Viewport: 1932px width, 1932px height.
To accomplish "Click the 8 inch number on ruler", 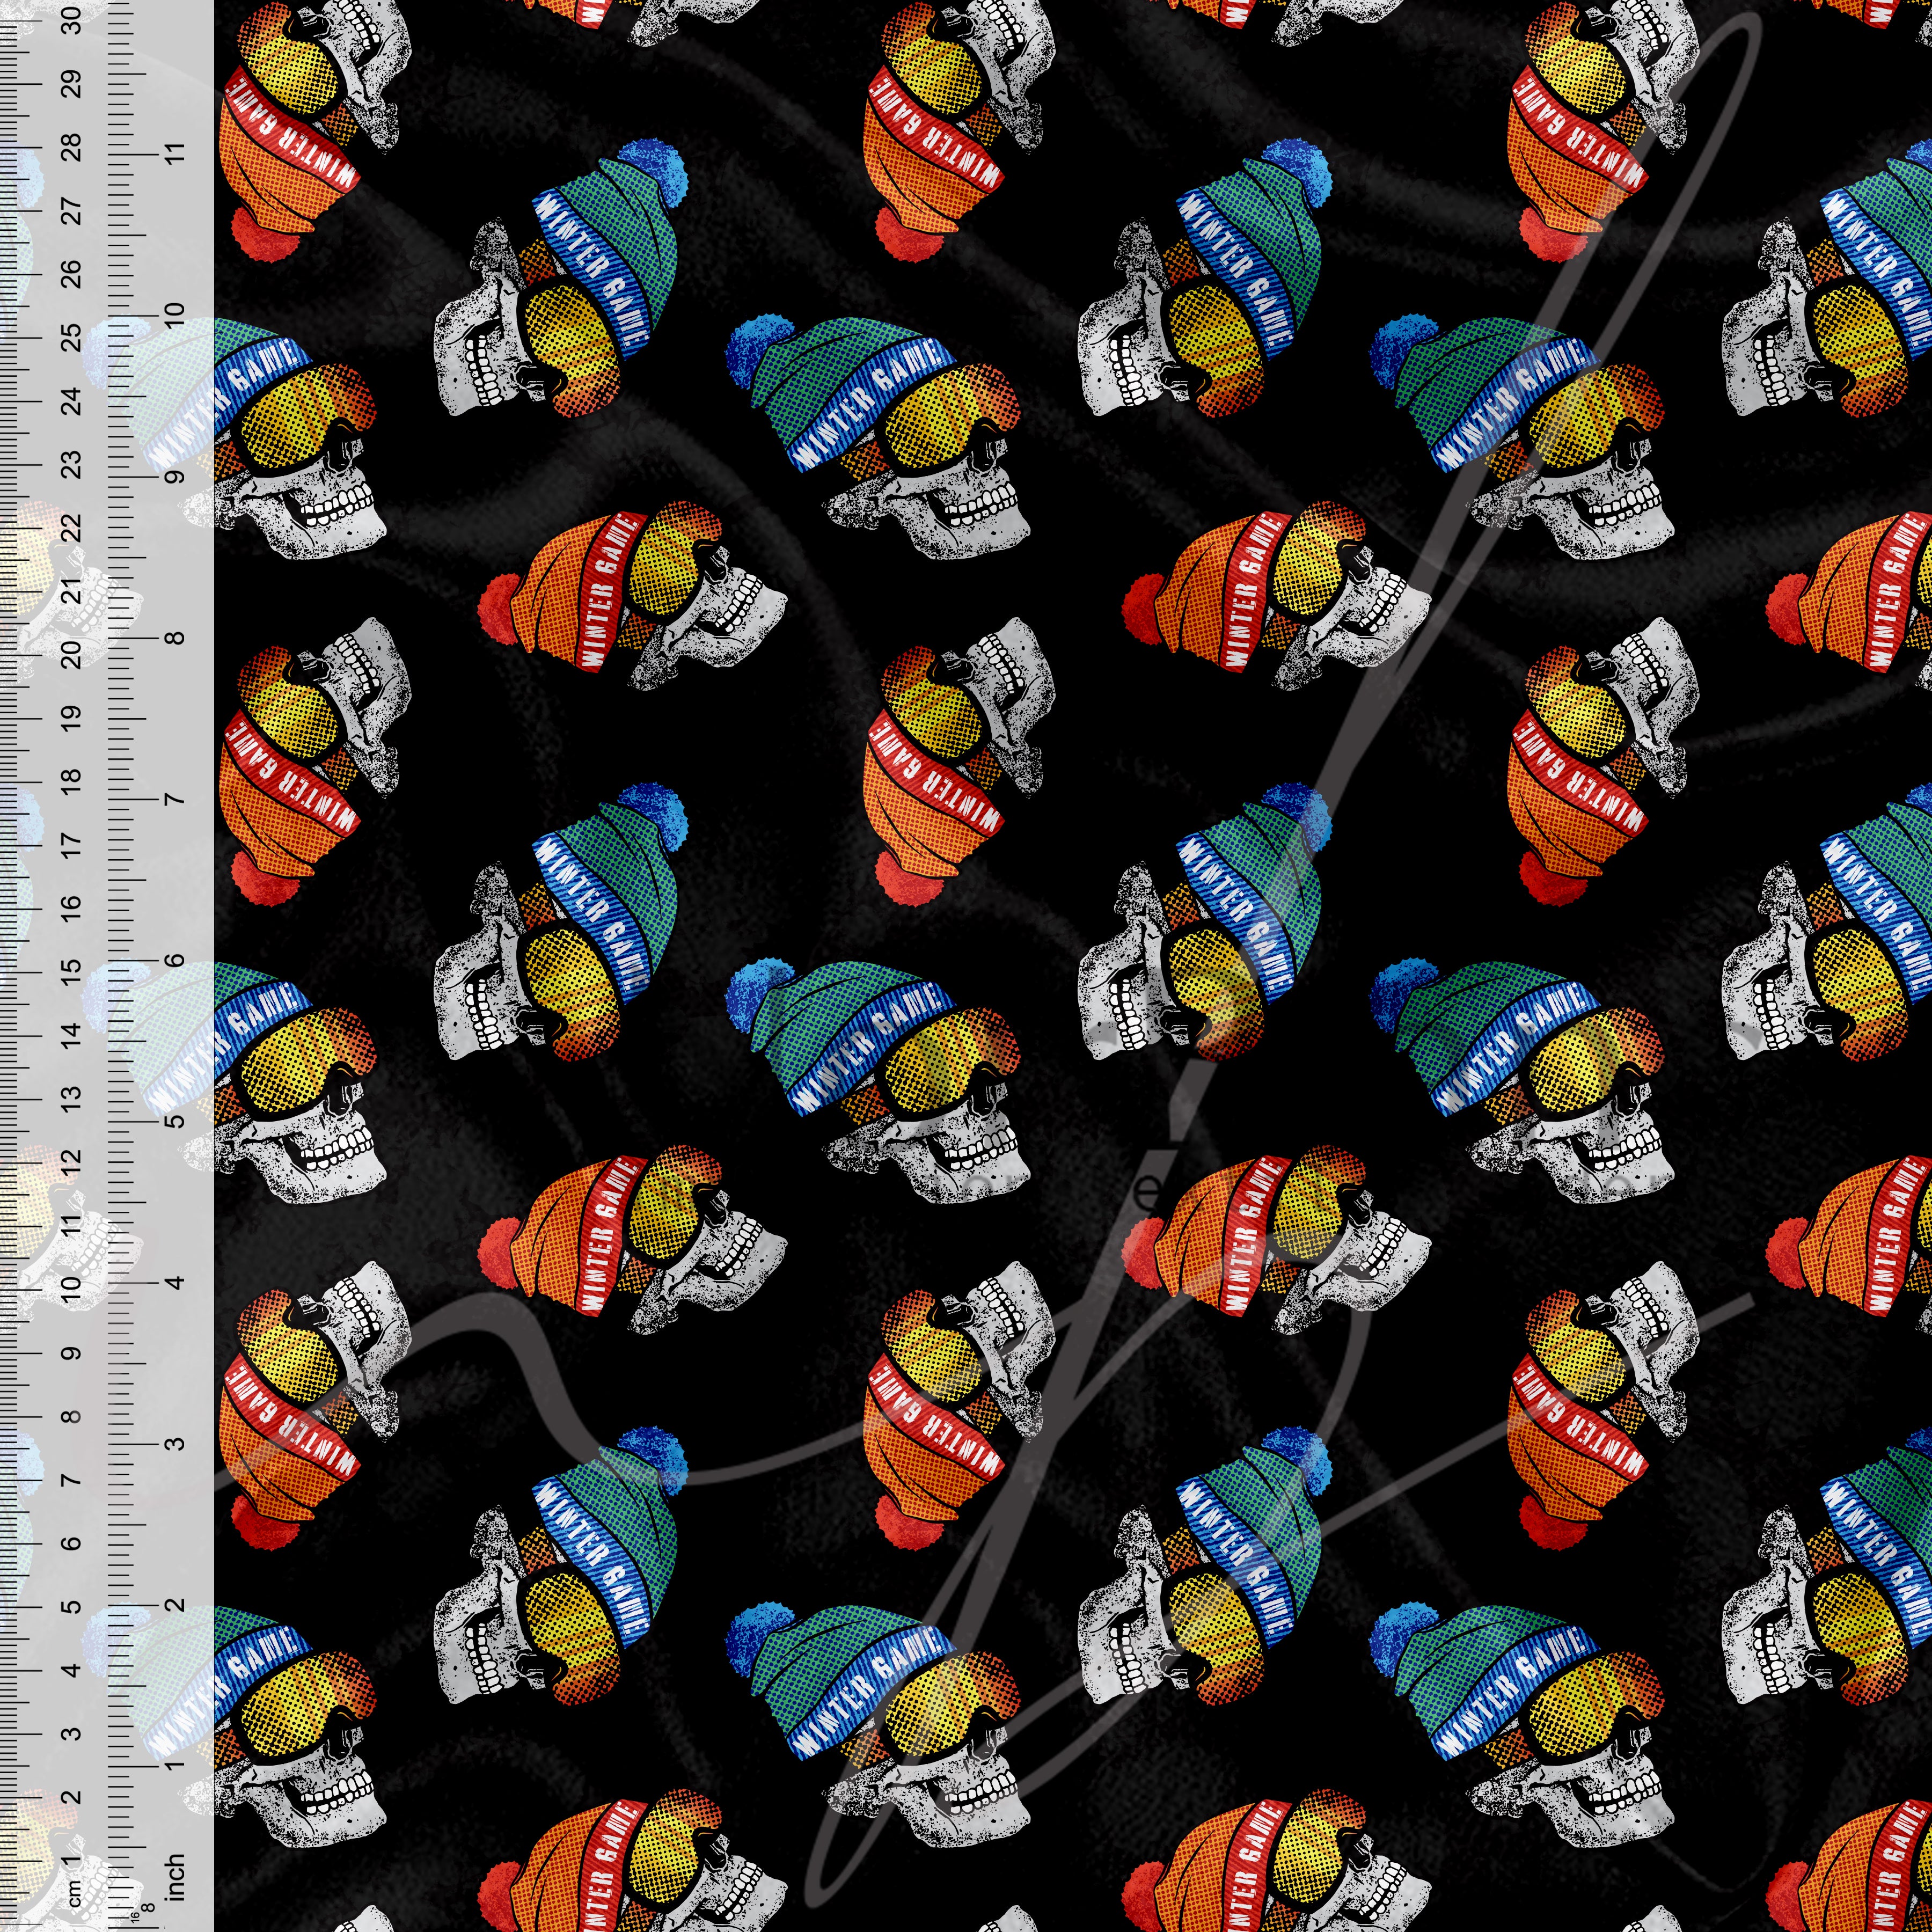I will 174,637.
